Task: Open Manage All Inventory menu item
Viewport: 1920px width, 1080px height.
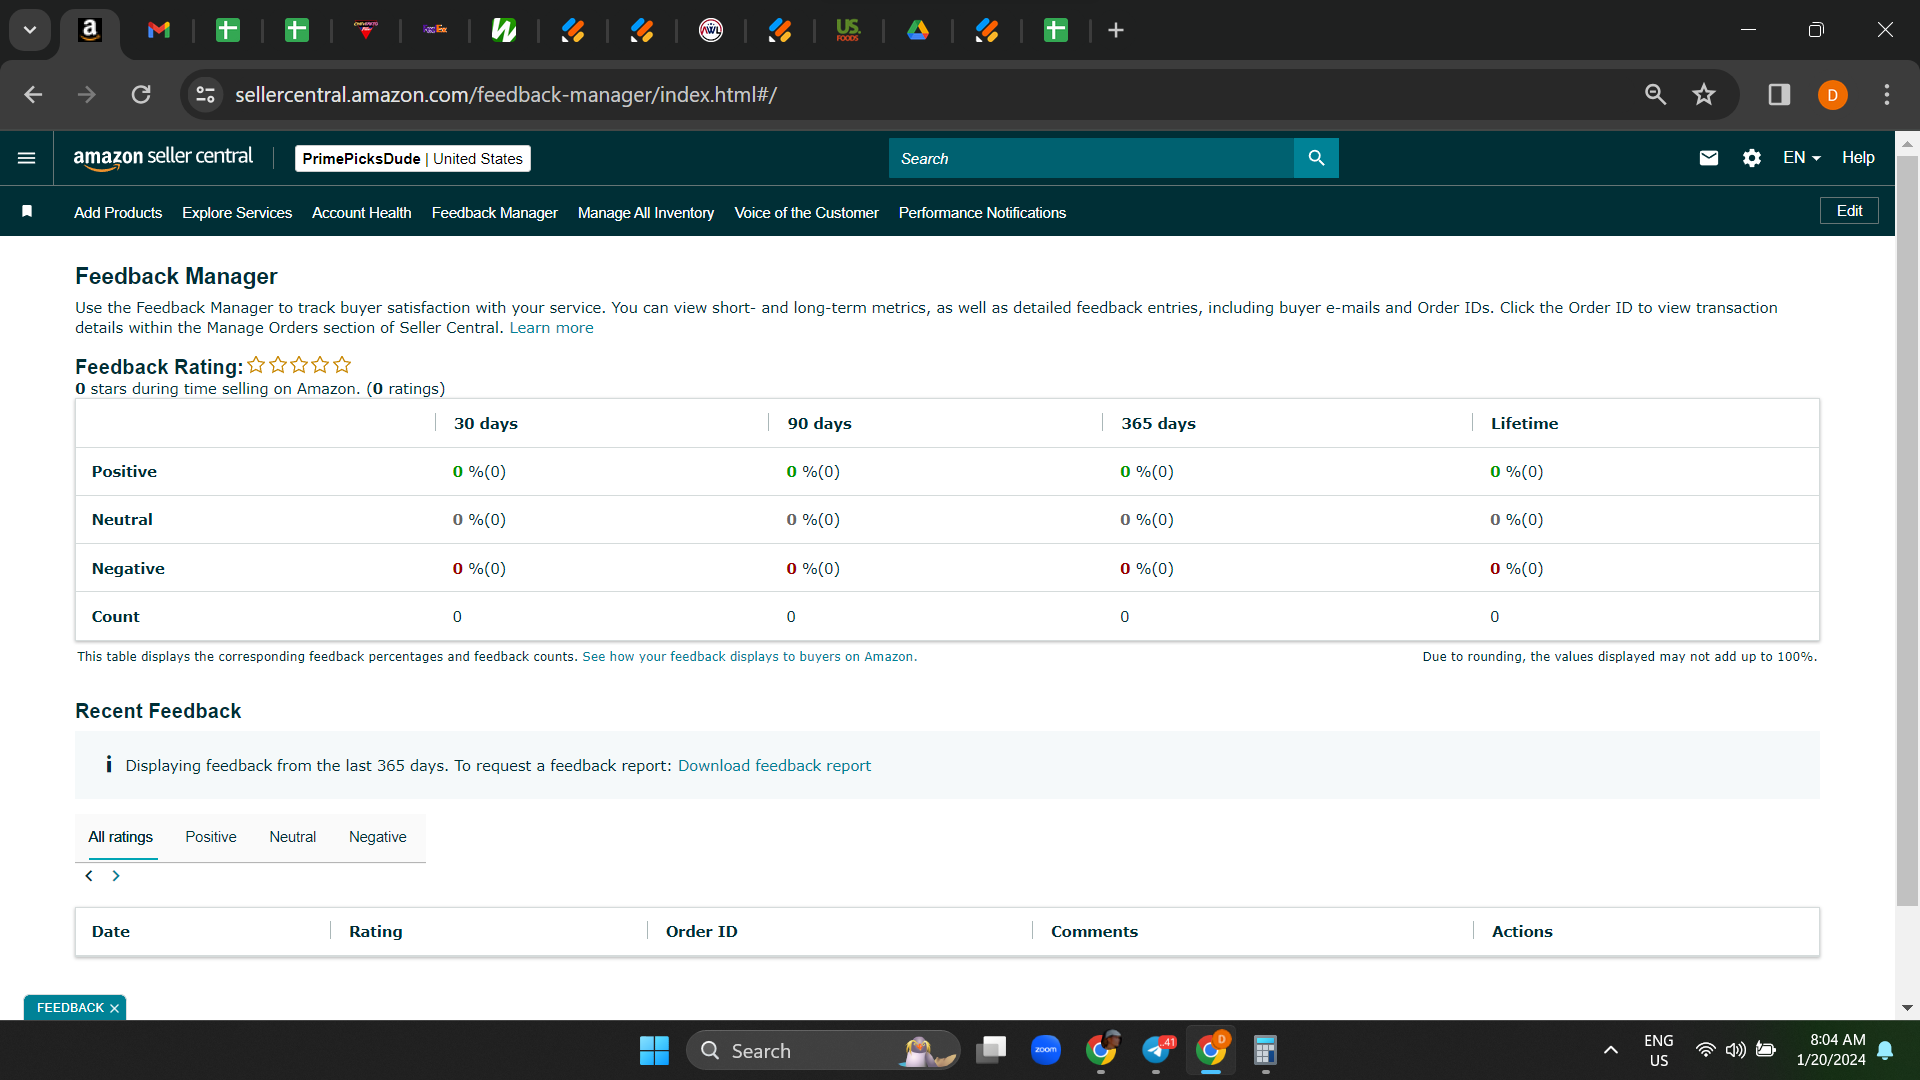Action: click(x=646, y=213)
